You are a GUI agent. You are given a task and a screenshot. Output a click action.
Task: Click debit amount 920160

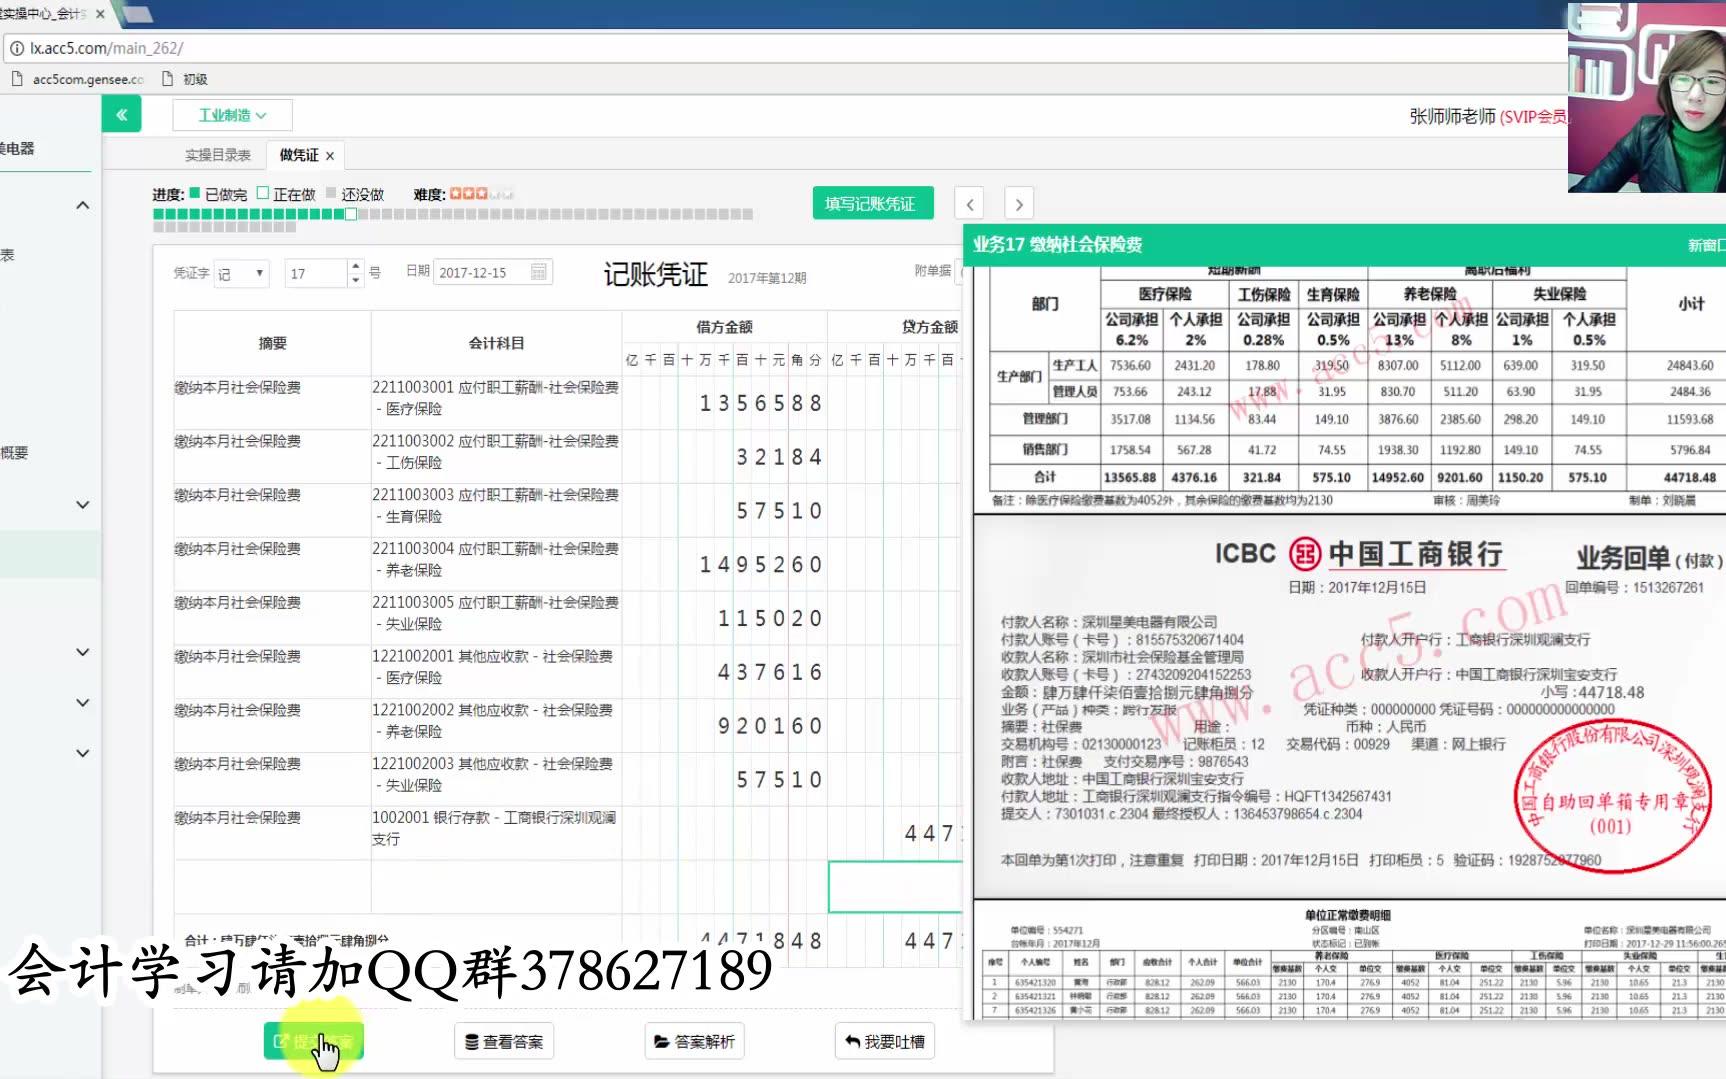[x=770, y=726]
